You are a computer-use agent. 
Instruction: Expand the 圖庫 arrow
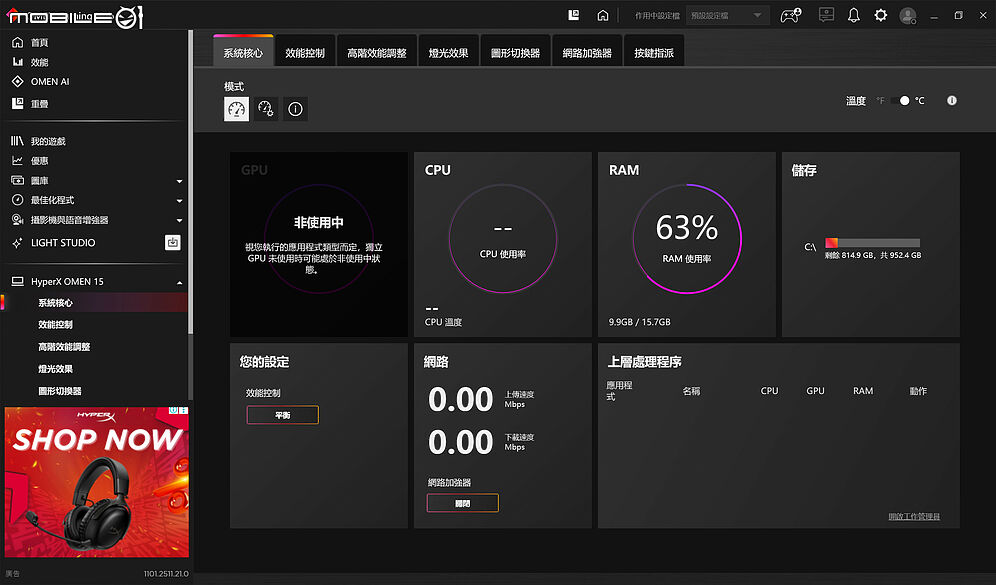[x=179, y=181]
